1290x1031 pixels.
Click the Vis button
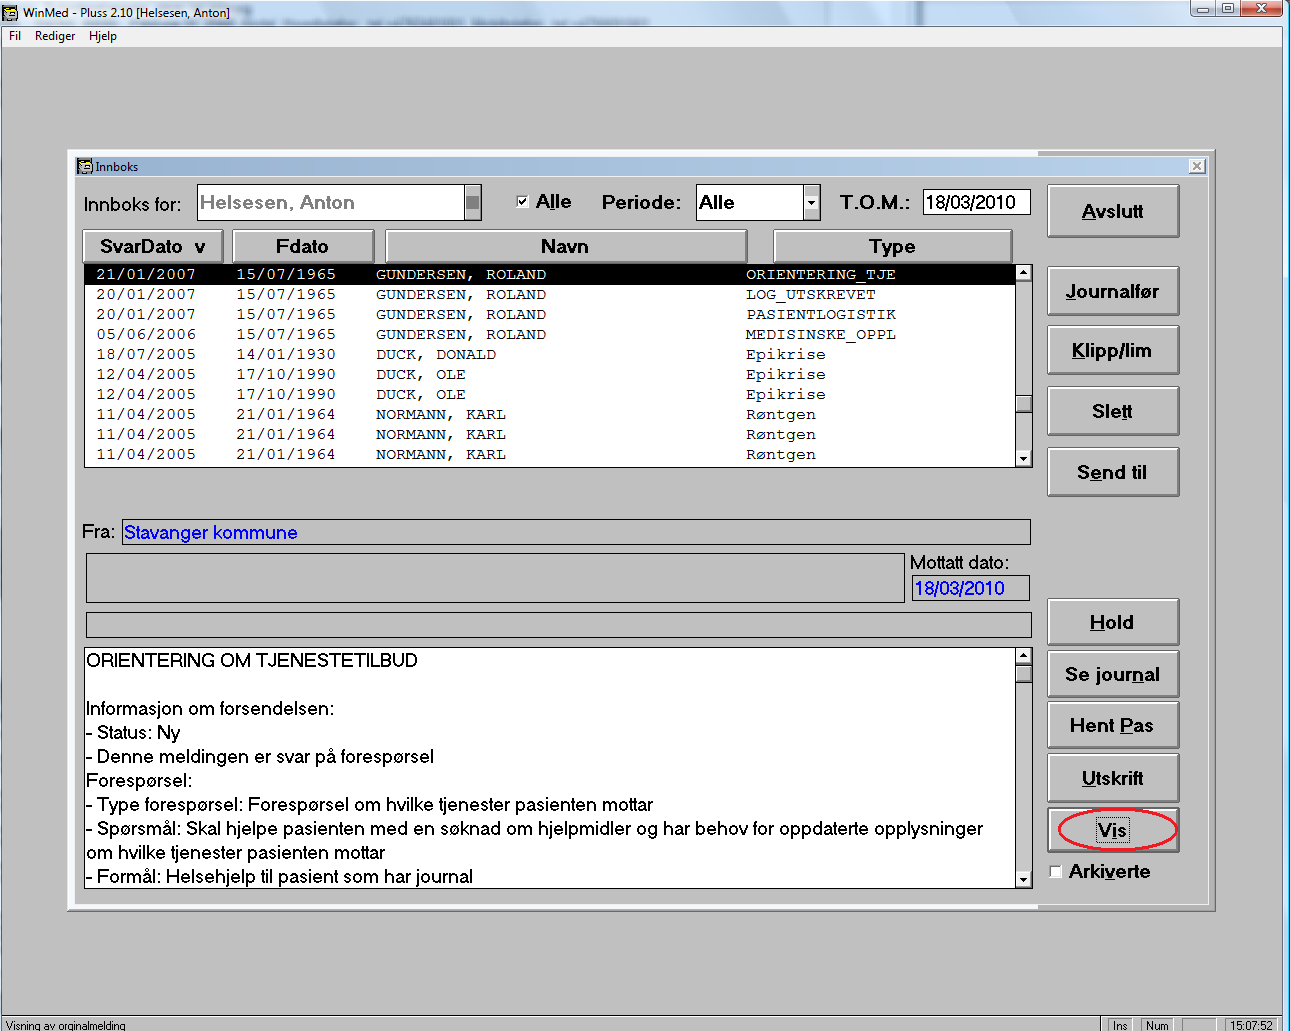[1113, 830]
